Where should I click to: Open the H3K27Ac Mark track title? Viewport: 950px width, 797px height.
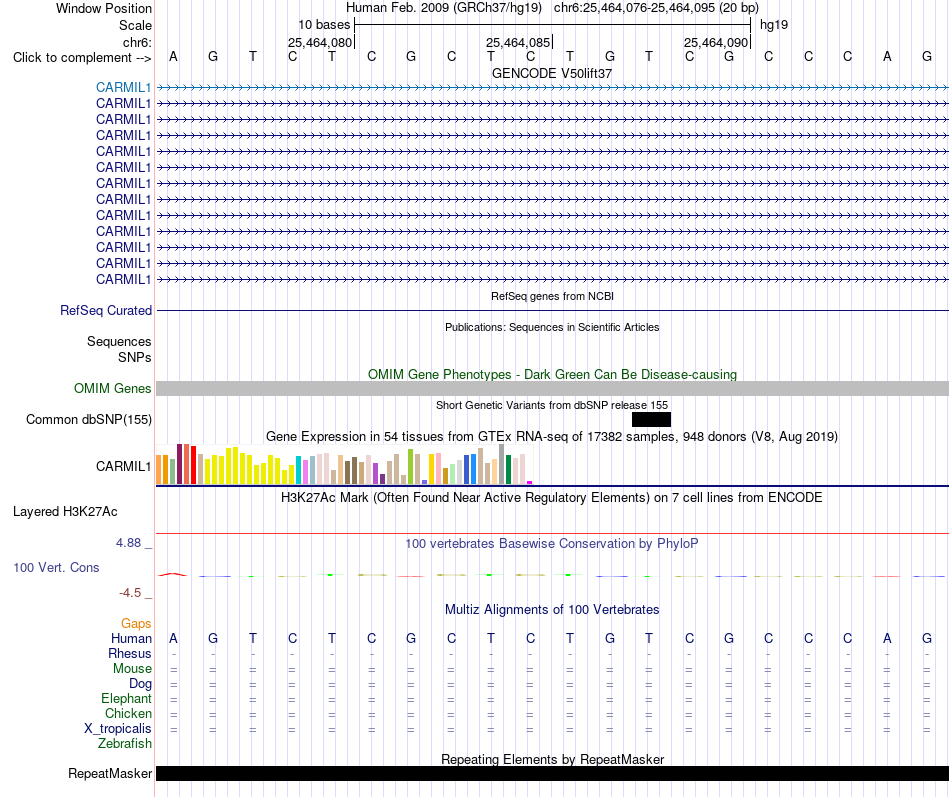(552, 498)
